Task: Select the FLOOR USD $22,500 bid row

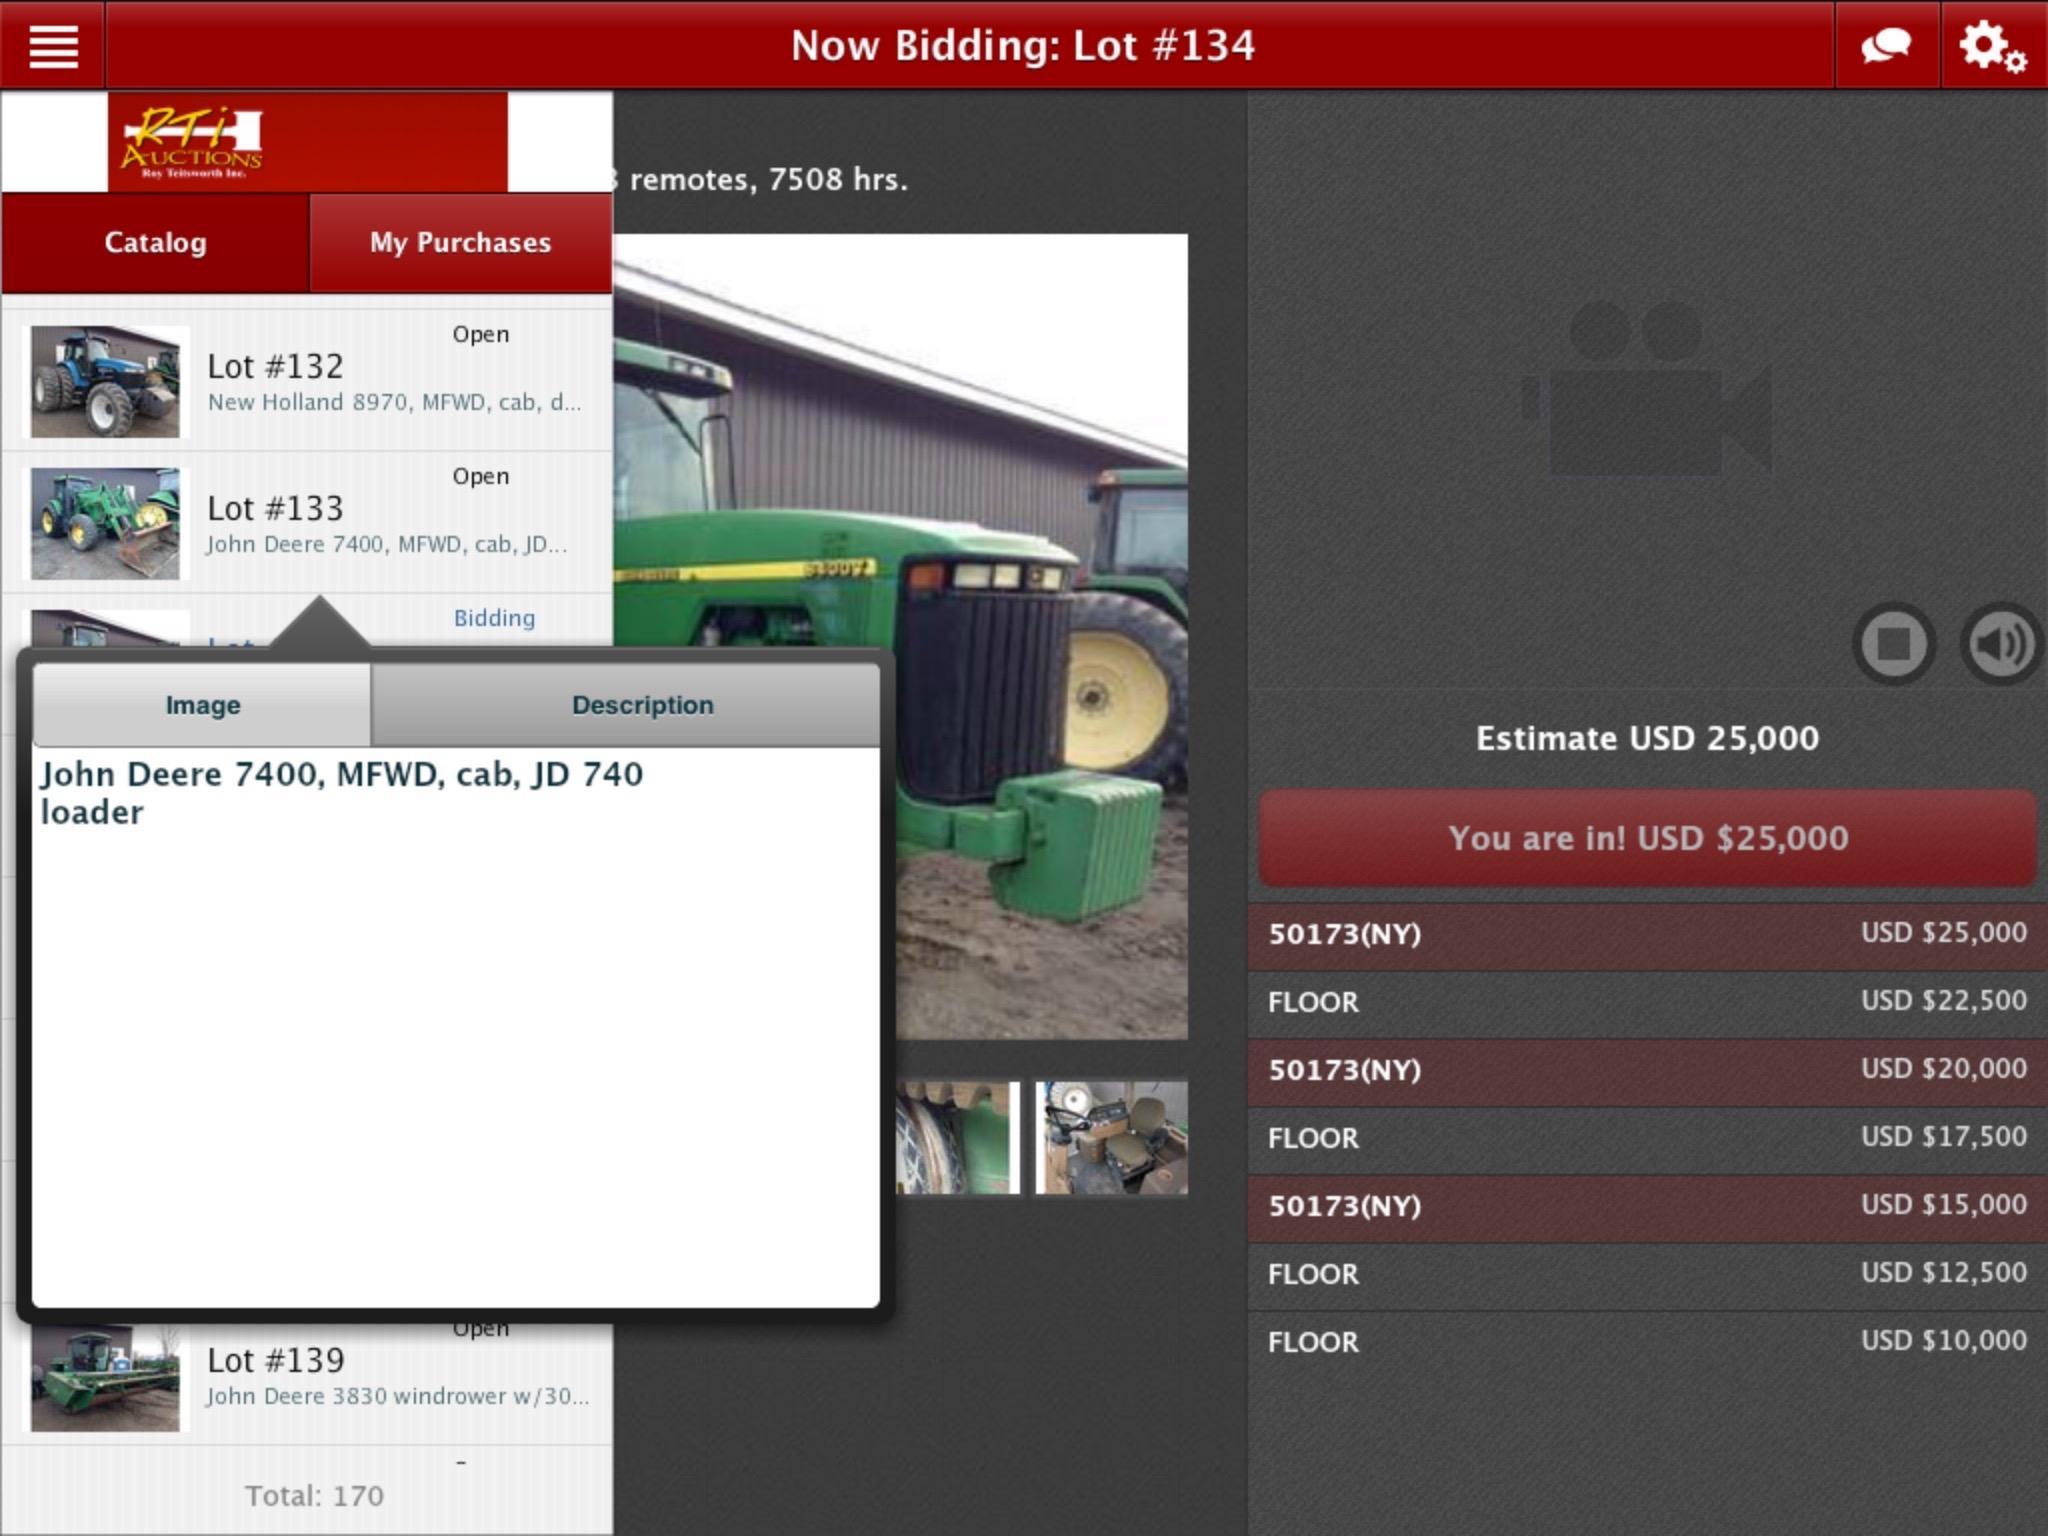Action: 1647,1002
